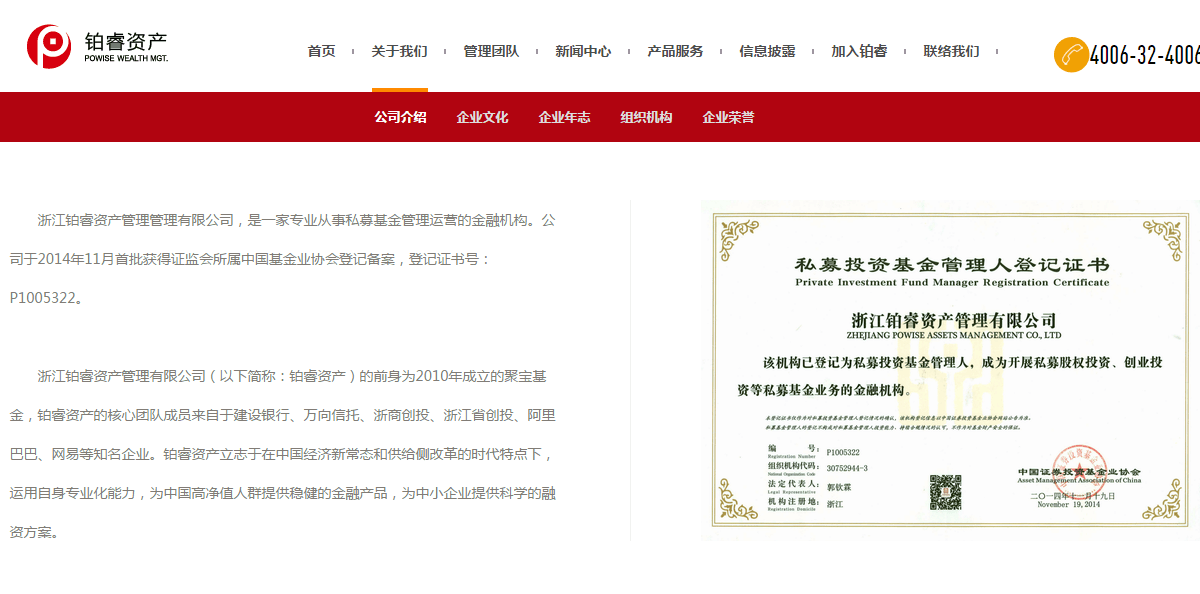Screen dimensions: 1200x594
Task: Click the red seal stamp on certificate
Action: pyautogui.click(x=1078, y=472)
